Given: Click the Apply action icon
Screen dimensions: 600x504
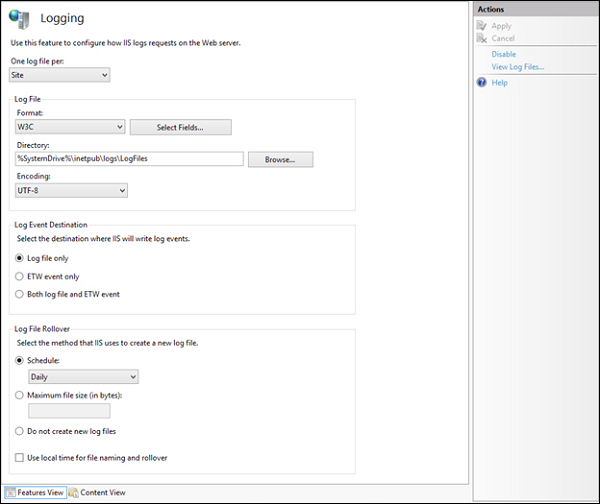Looking at the screenshot, I should coord(481,26).
